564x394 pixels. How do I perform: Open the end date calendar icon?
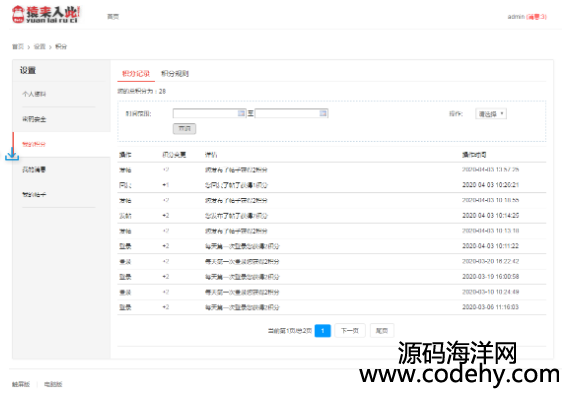(323, 113)
